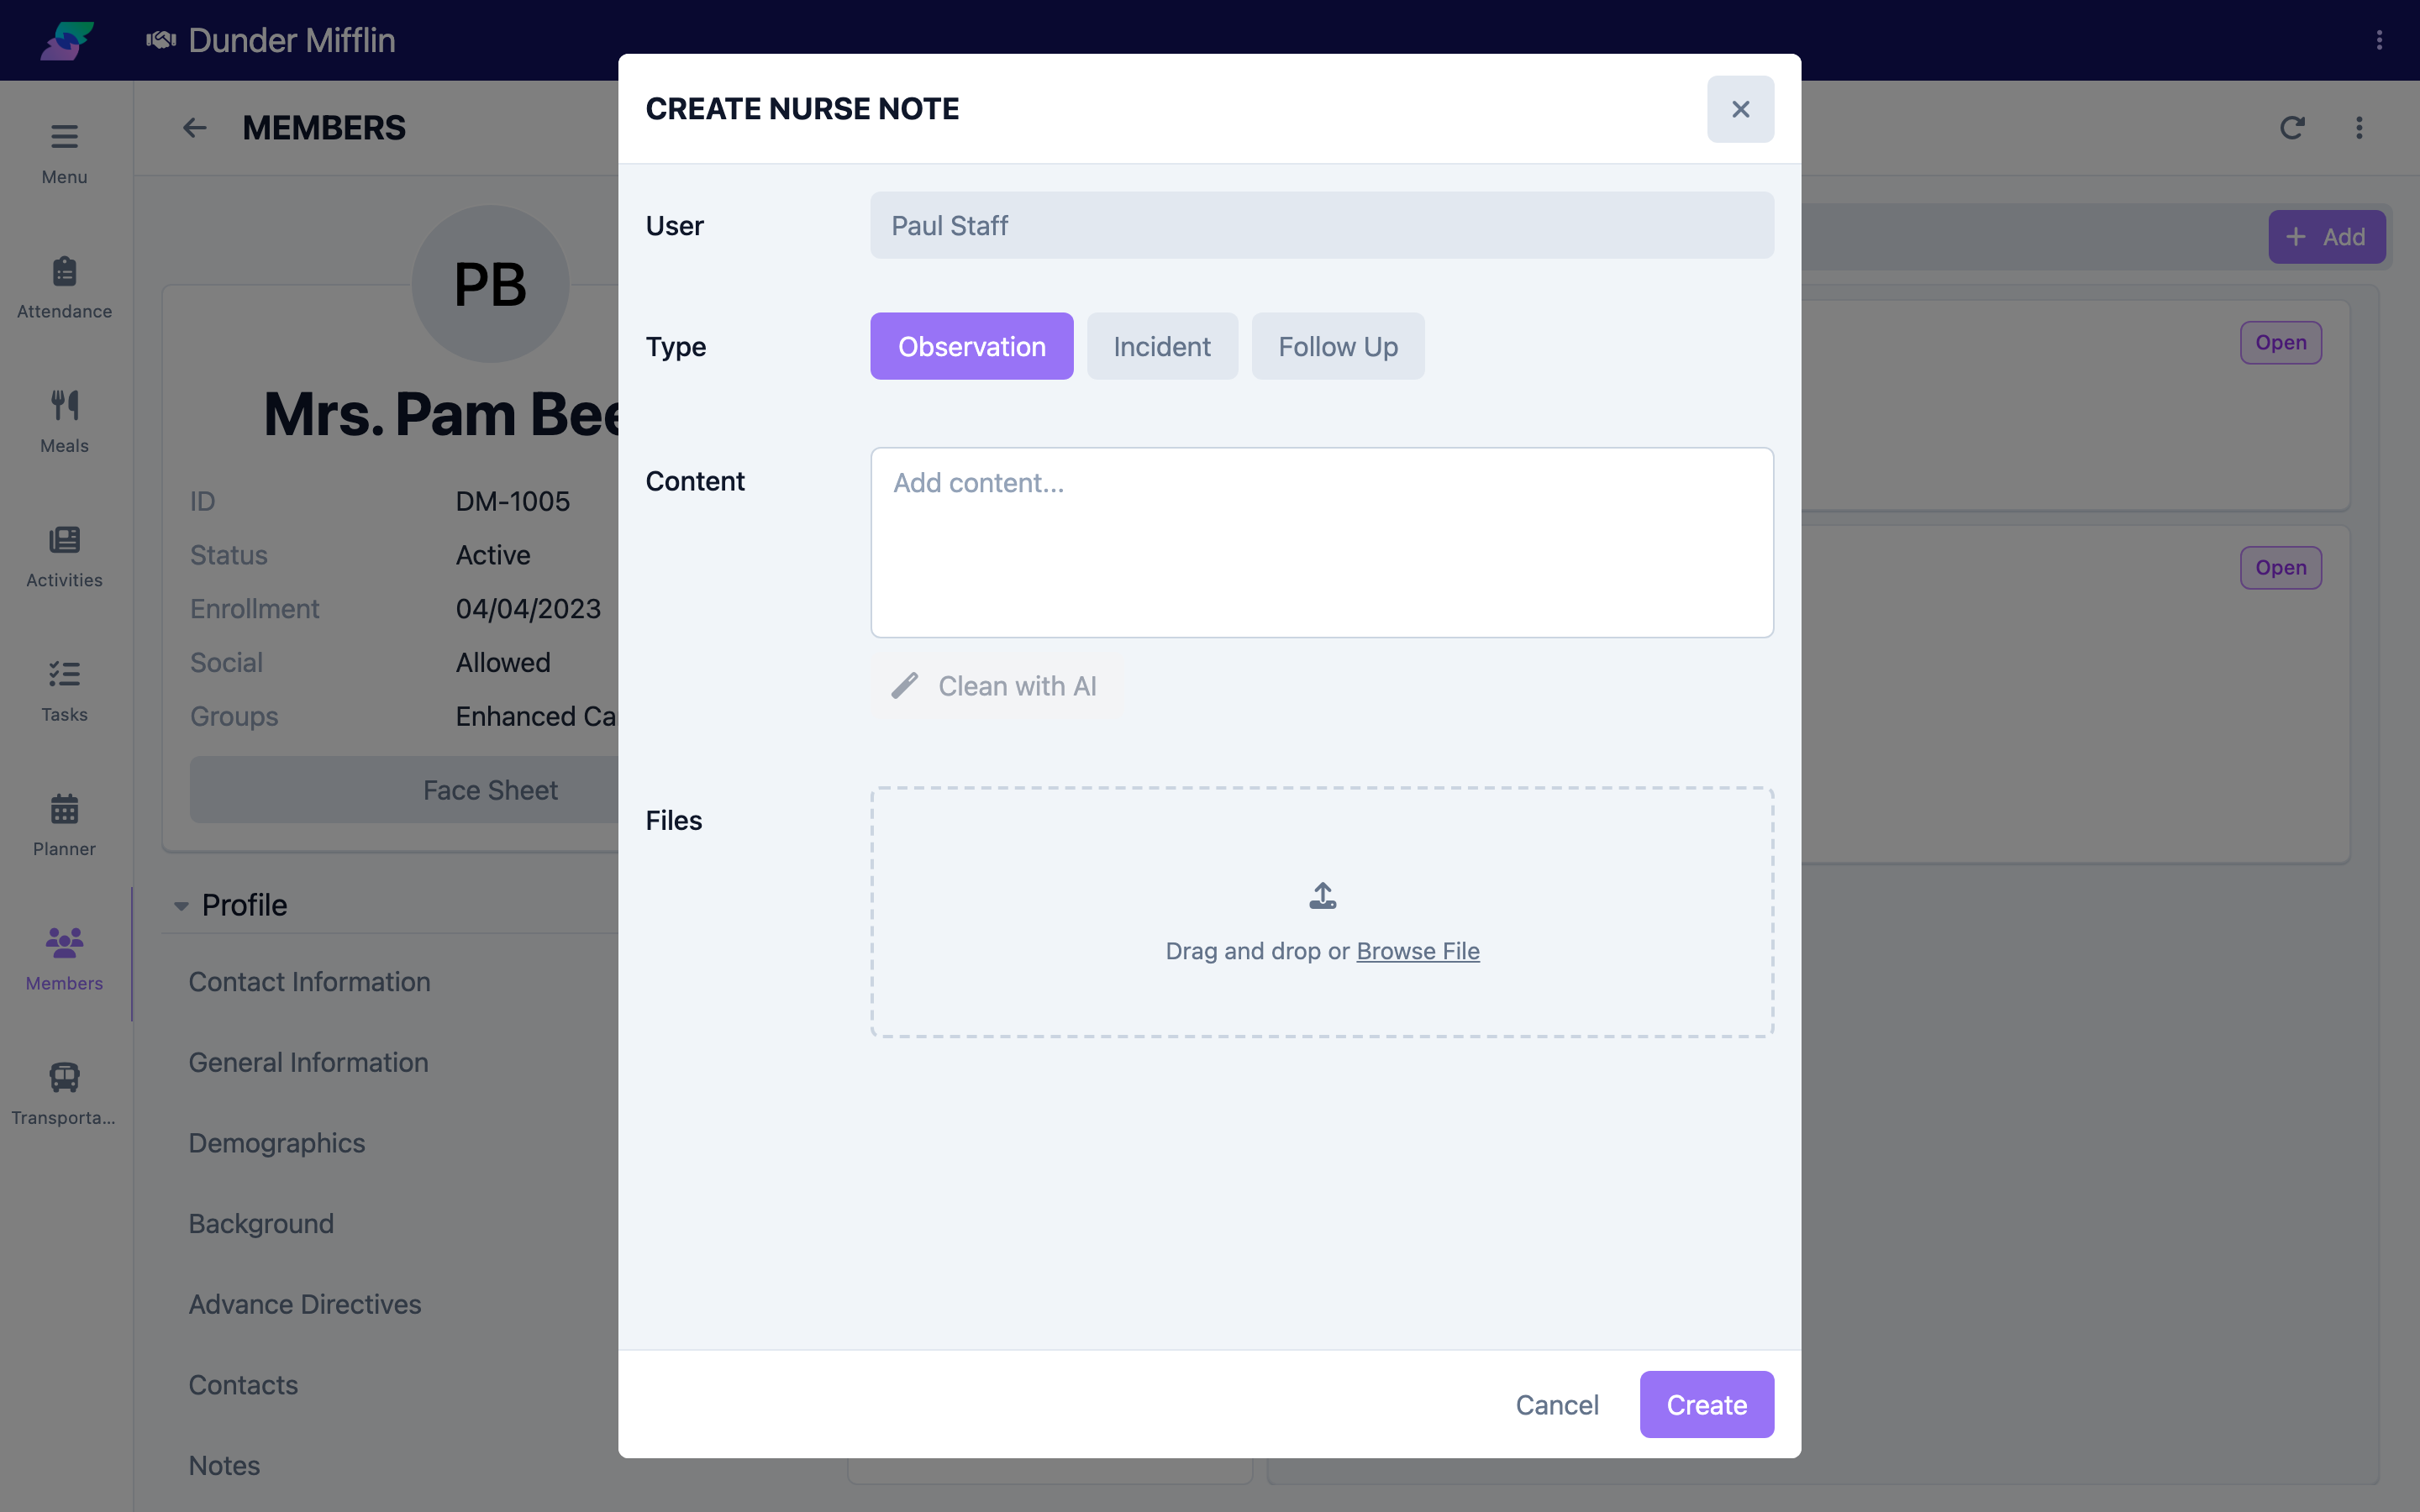Open General Information in the profile
The width and height of the screenshot is (2420, 1512).
click(x=308, y=1062)
